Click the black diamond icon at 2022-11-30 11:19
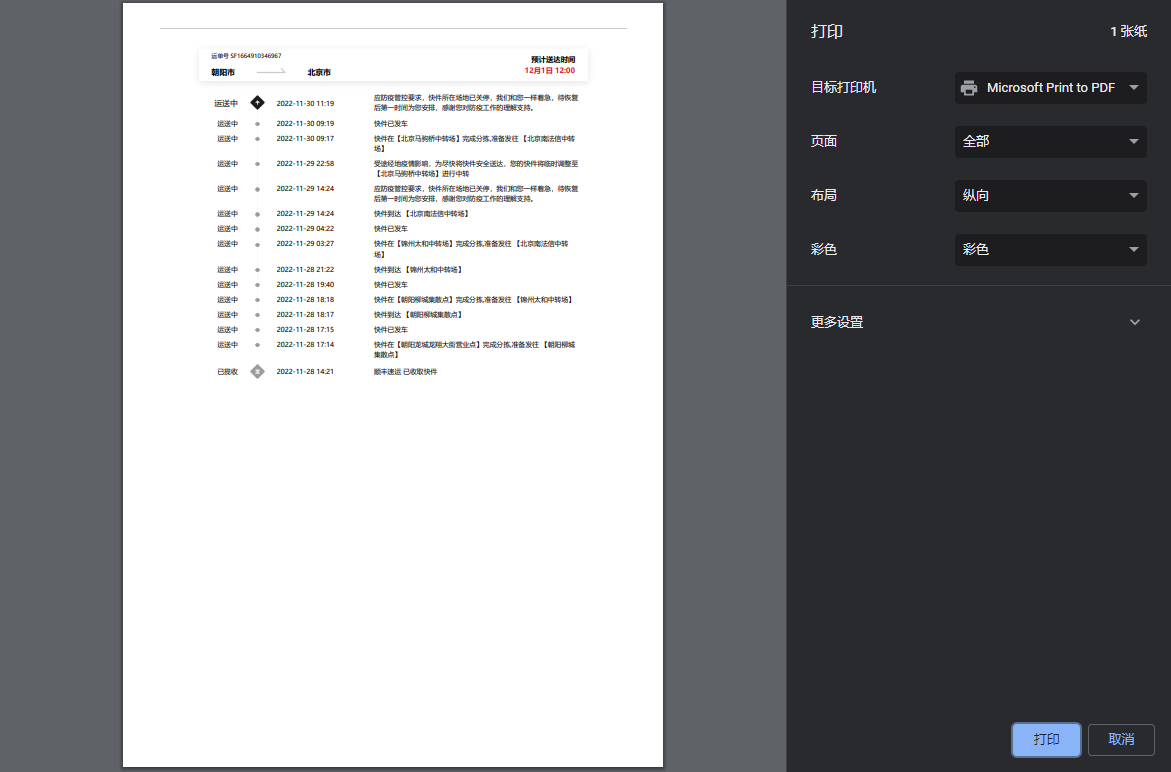This screenshot has width=1171, height=772. [257, 103]
